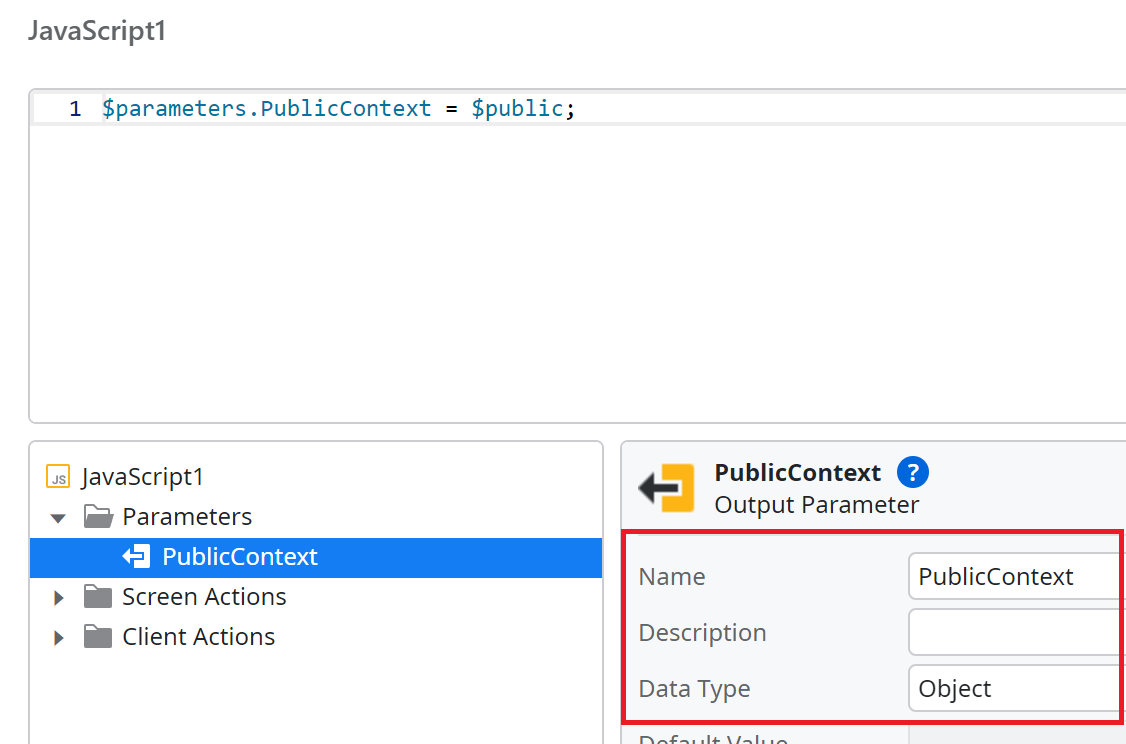
Task: Click the JS icon next to JavaScript1
Action: 58,477
